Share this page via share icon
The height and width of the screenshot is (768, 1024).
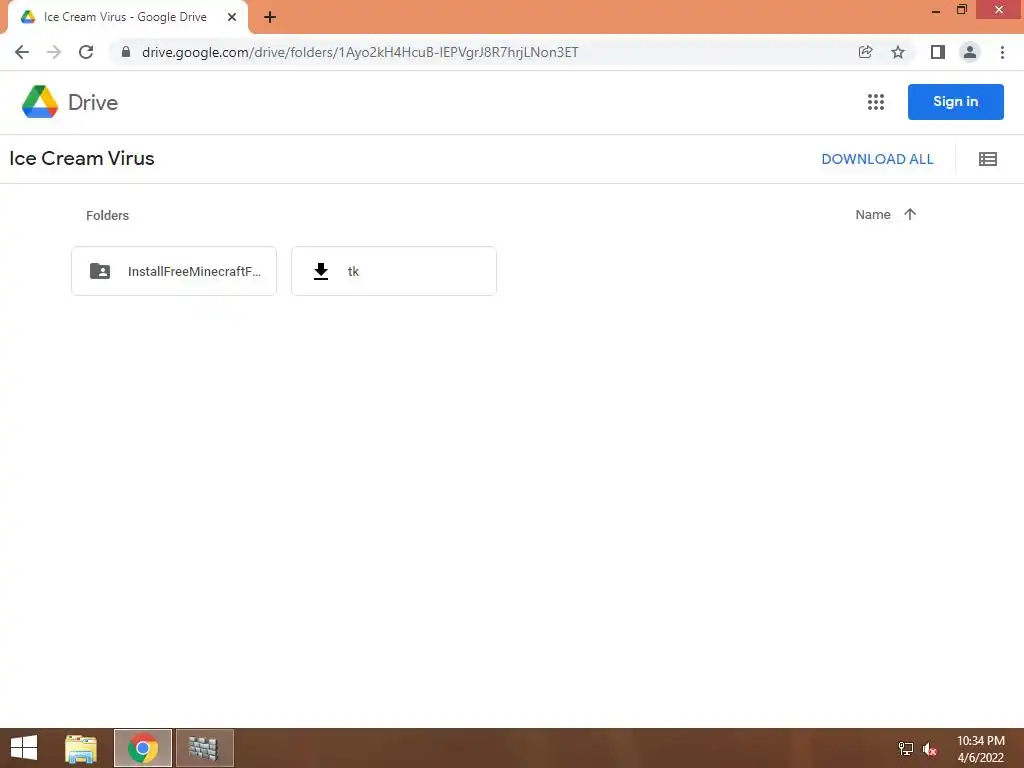point(865,52)
